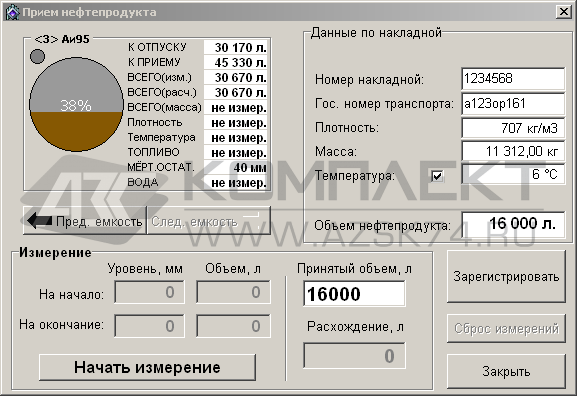This screenshot has height=396, width=577.
Task: Click the На начало Уровень field
Action: pyautogui.click(x=149, y=292)
